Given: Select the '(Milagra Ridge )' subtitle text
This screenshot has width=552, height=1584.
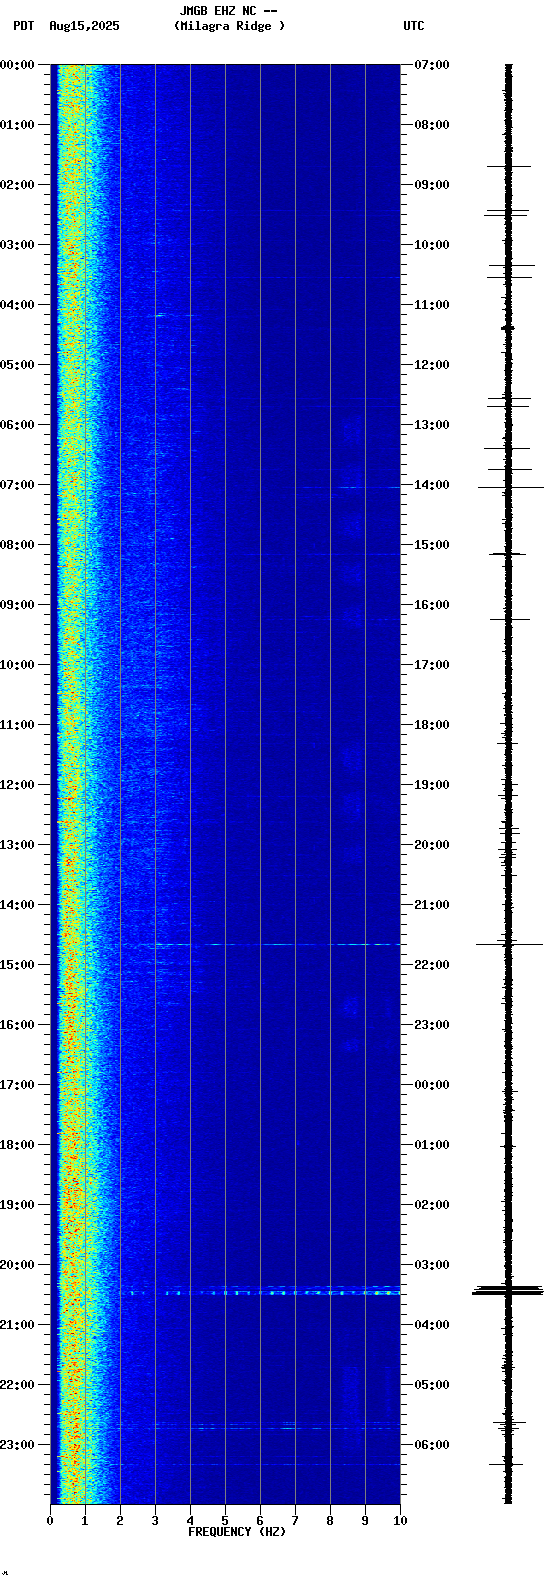Looking at the screenshot, I should coord(229,26).
